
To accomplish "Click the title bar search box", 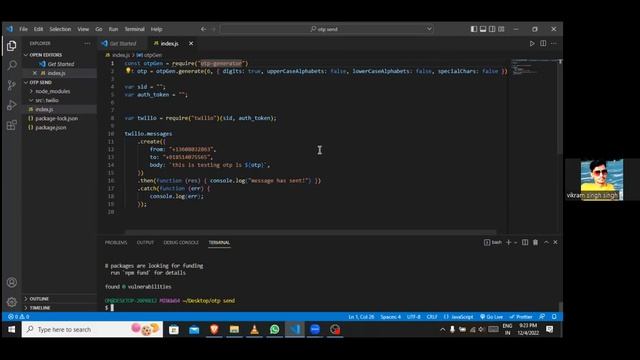I will tap(327, 29).
